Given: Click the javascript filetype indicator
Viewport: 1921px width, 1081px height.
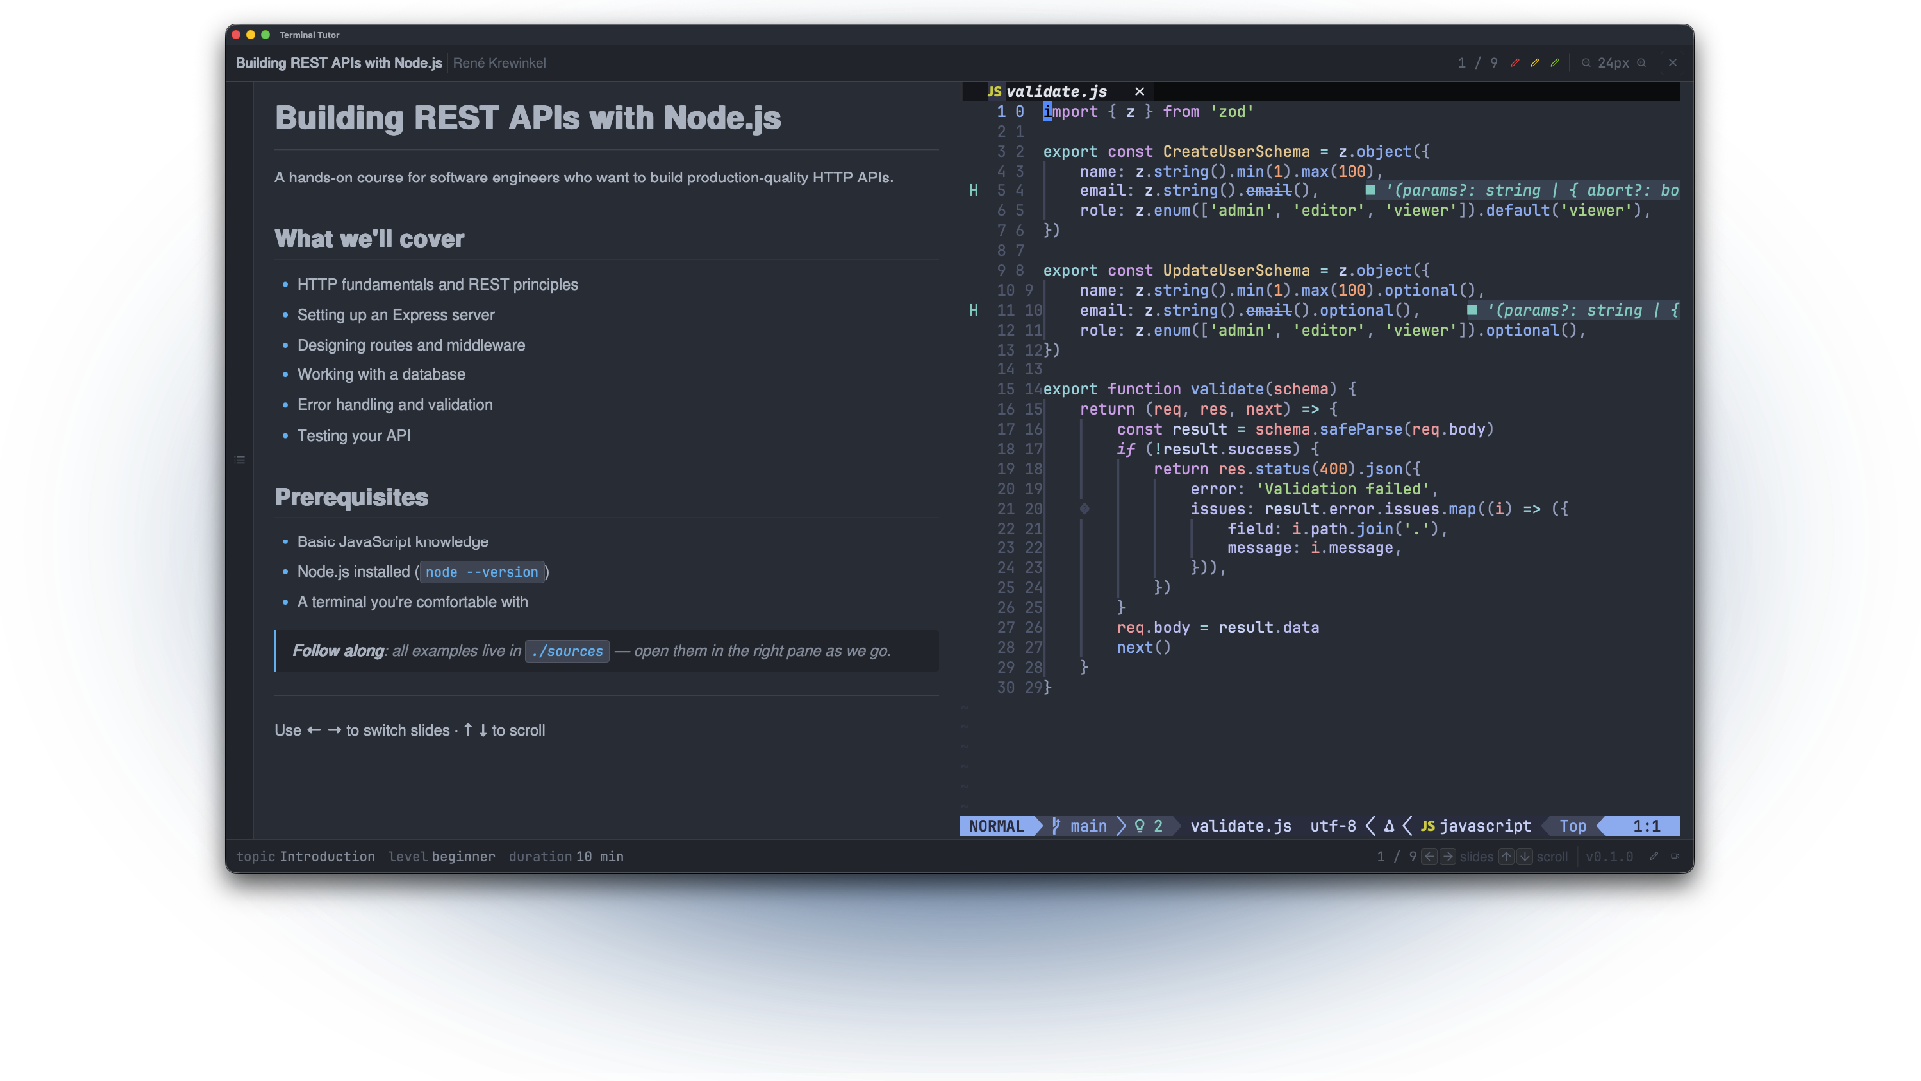Looking at the screenshot, I should coord(1477,826).
